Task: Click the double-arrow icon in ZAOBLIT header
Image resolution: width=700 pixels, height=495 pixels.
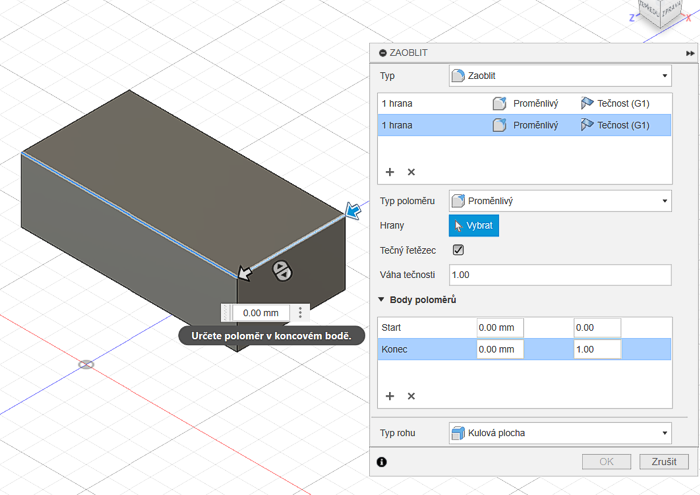Action: (690, 52)
